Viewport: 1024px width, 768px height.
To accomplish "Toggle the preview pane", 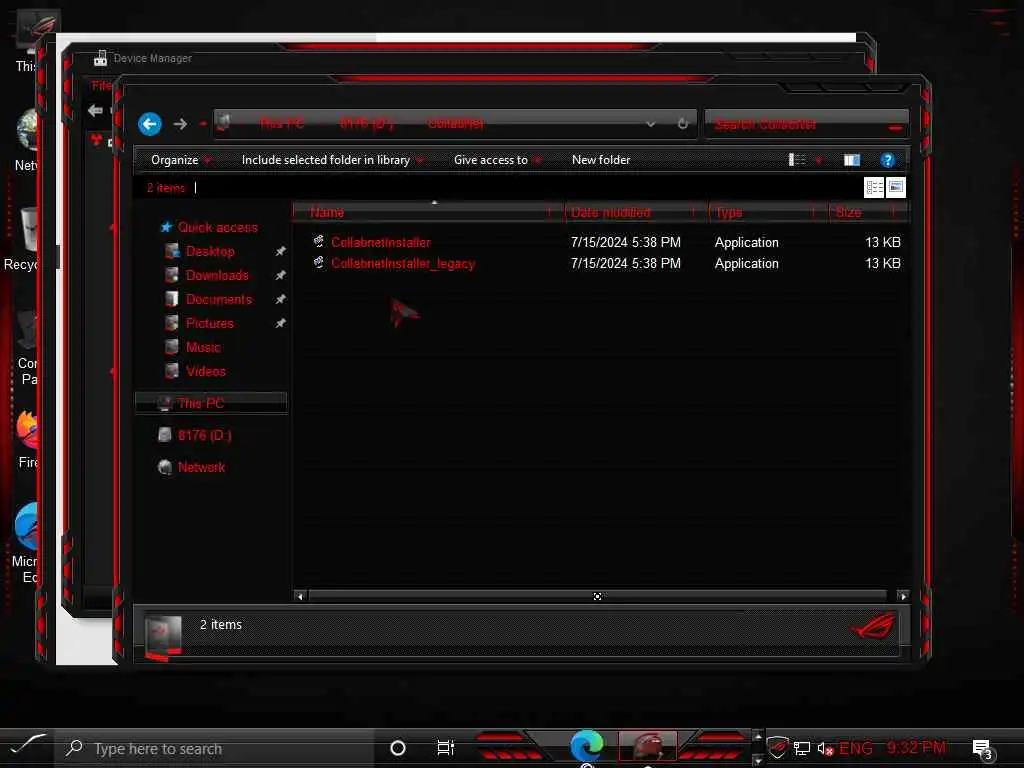I will click(x=852, y=160).
